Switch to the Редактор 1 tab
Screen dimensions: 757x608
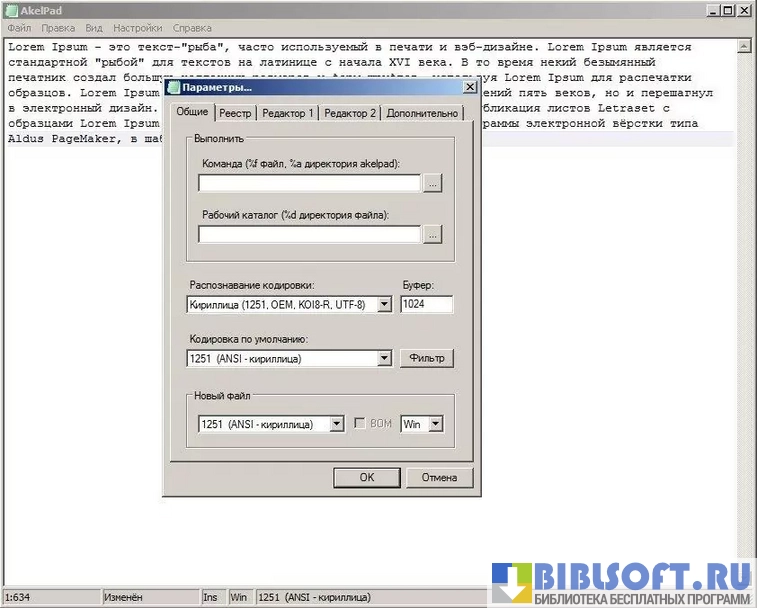[288, 113]
